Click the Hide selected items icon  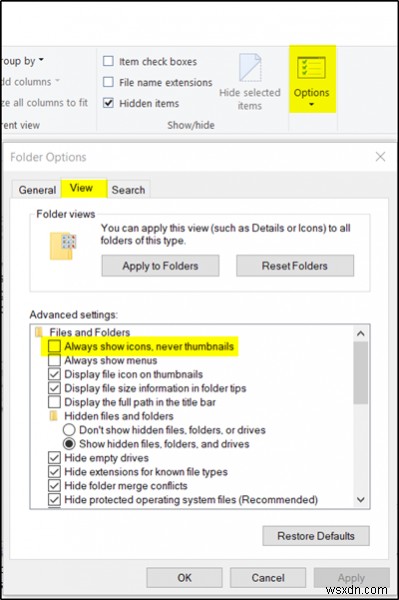250,68
